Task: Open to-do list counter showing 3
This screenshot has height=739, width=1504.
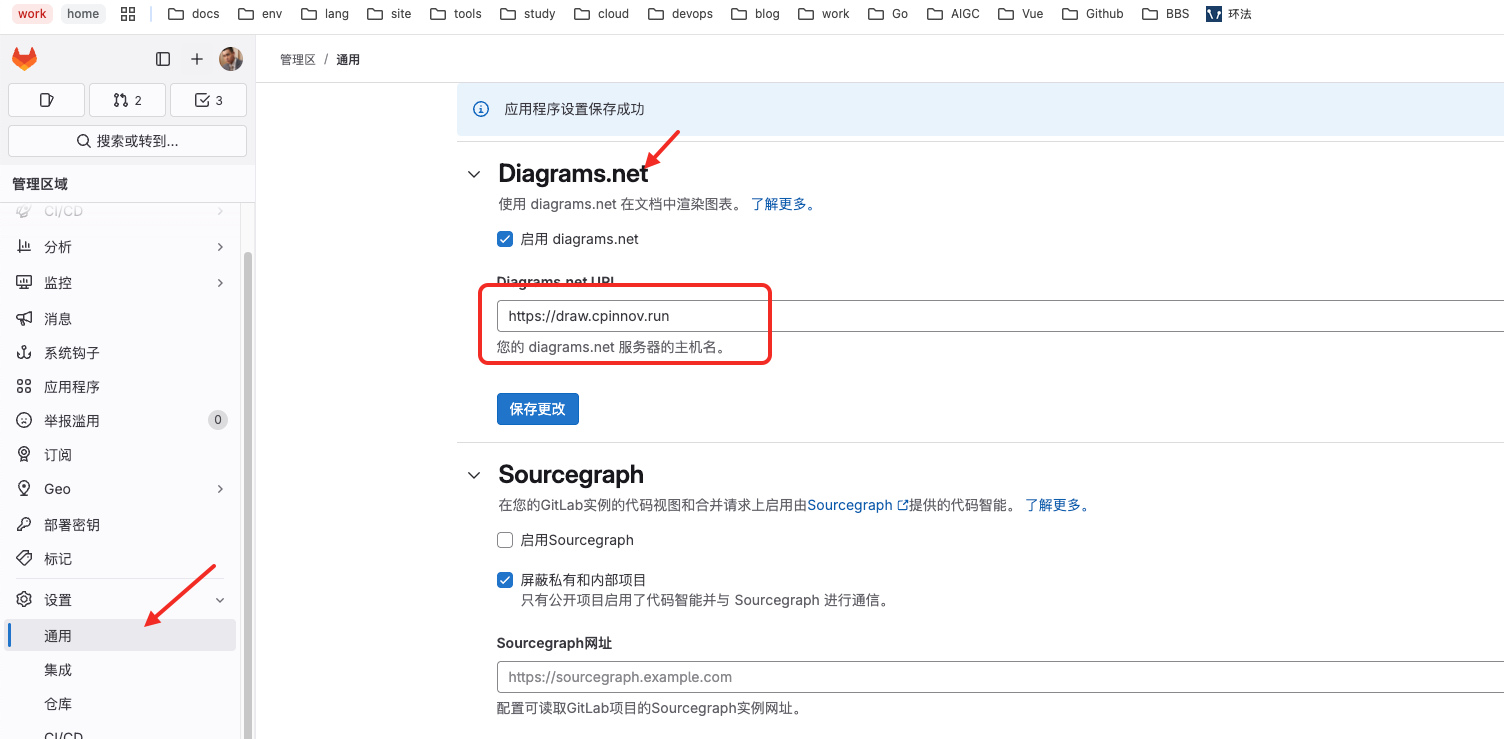Action: click(x=208, y=100)
